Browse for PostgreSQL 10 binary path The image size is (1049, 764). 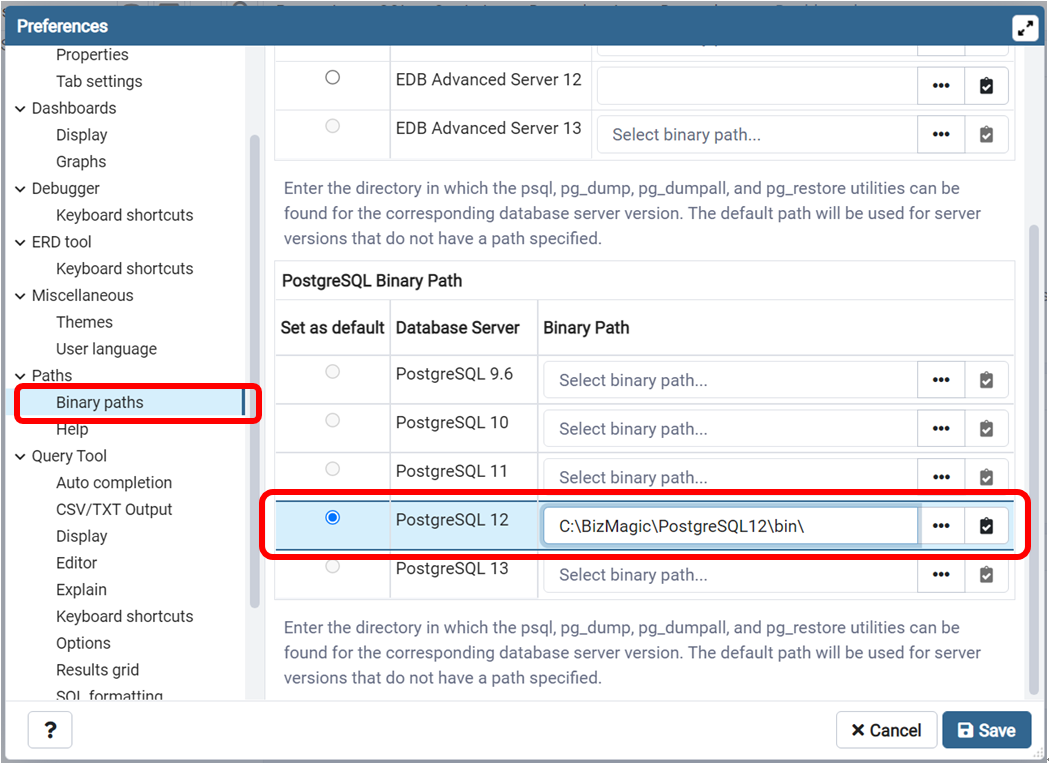(941, 429)
